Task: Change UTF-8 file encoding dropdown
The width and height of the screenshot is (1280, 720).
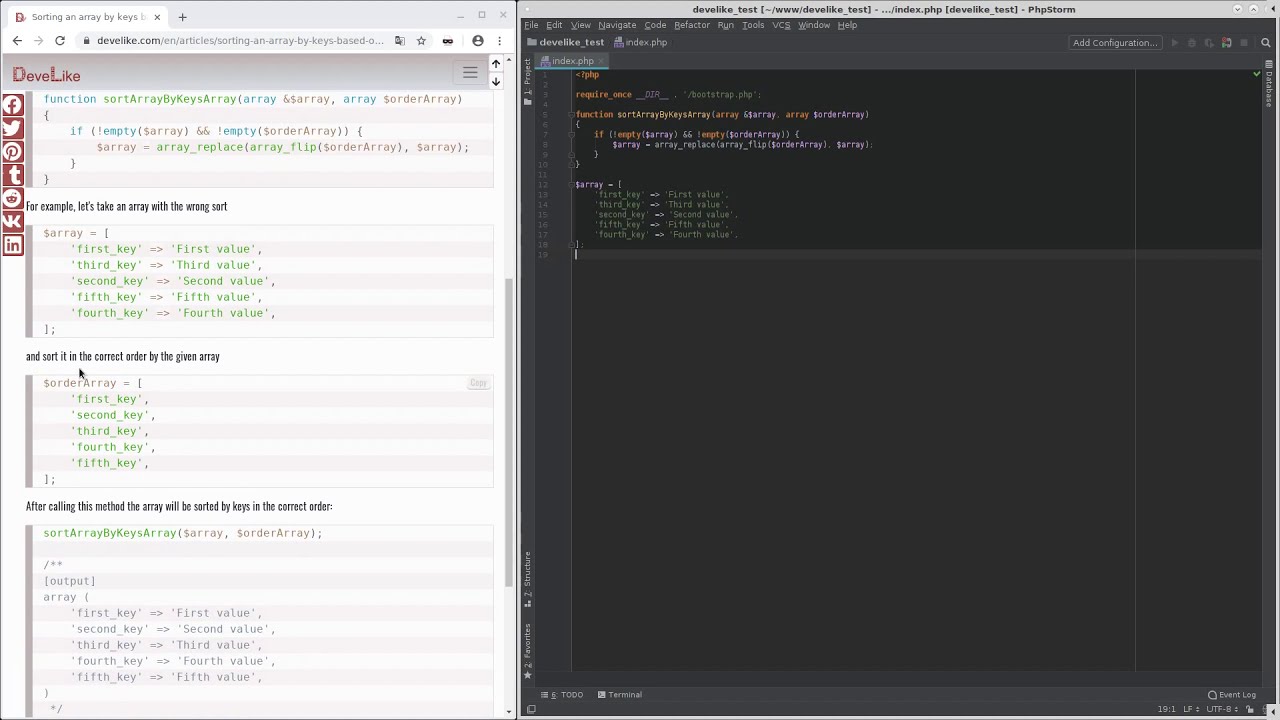Action: tap(1224, 709)
